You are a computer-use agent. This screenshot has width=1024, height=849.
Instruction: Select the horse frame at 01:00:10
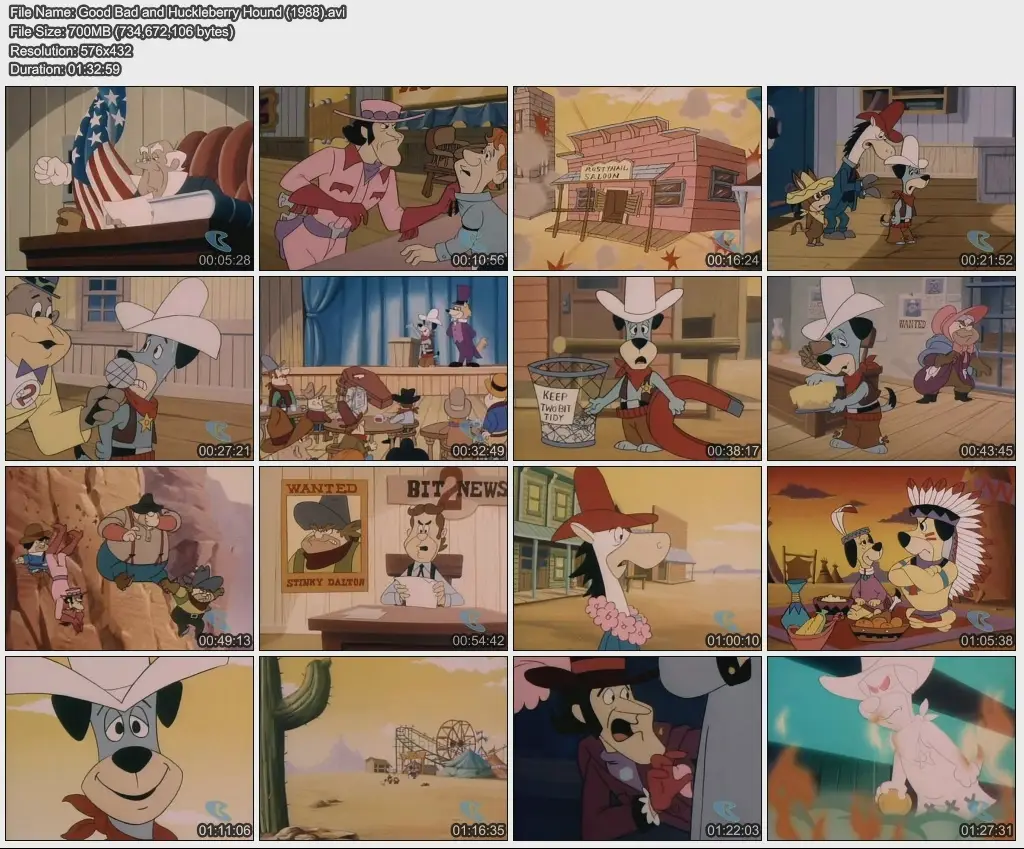pos(637,558)
